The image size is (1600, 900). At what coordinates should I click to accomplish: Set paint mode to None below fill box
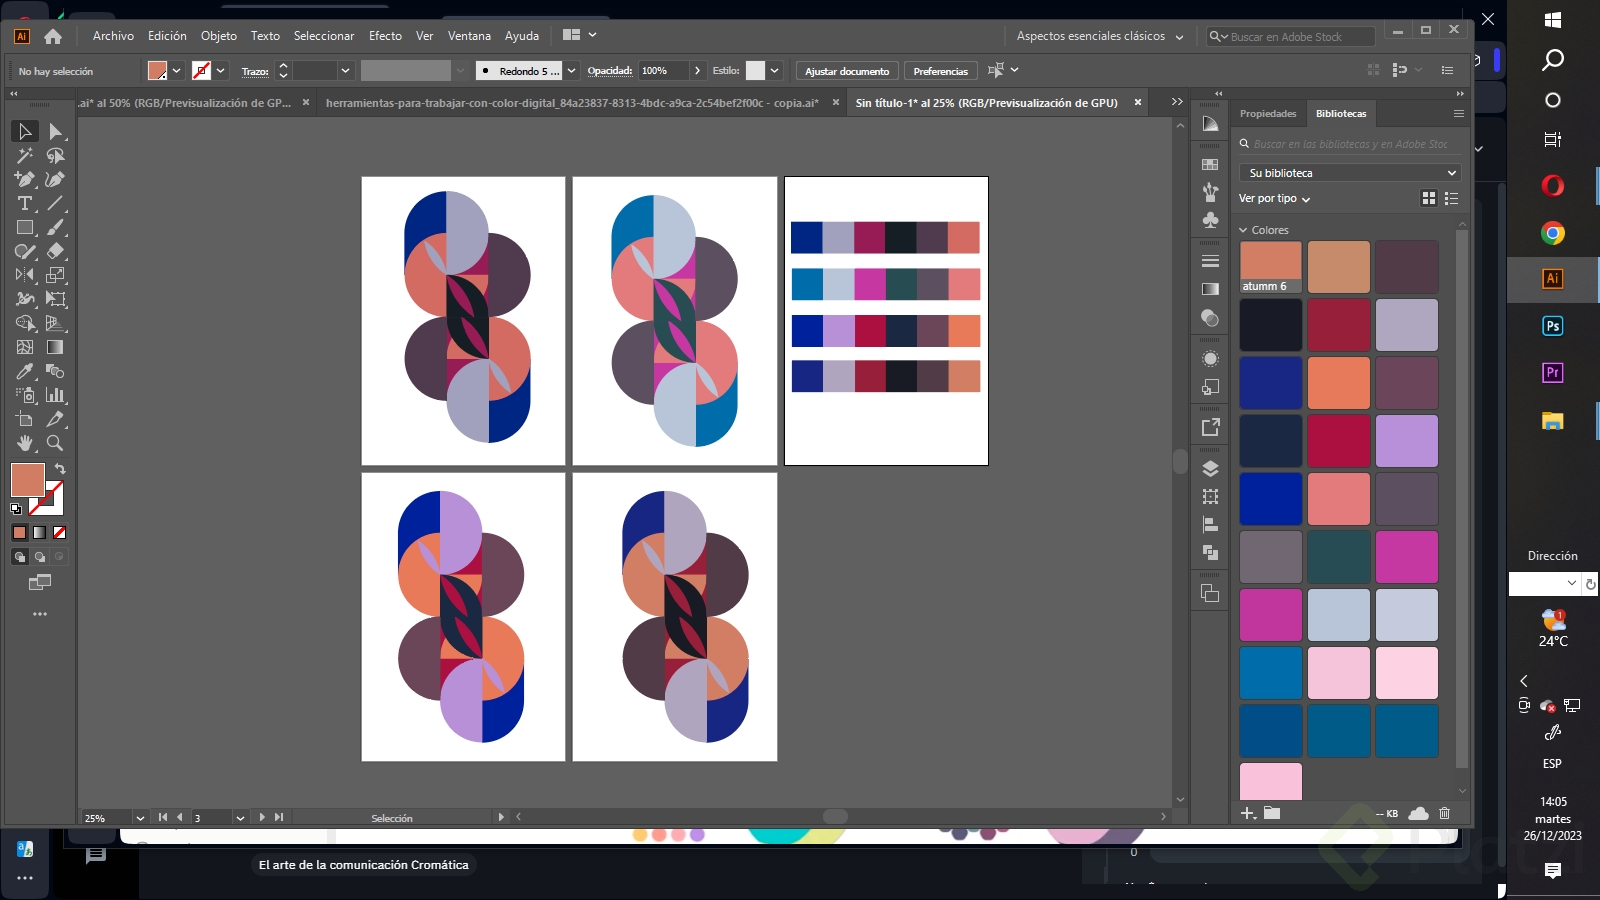(59, 533)
